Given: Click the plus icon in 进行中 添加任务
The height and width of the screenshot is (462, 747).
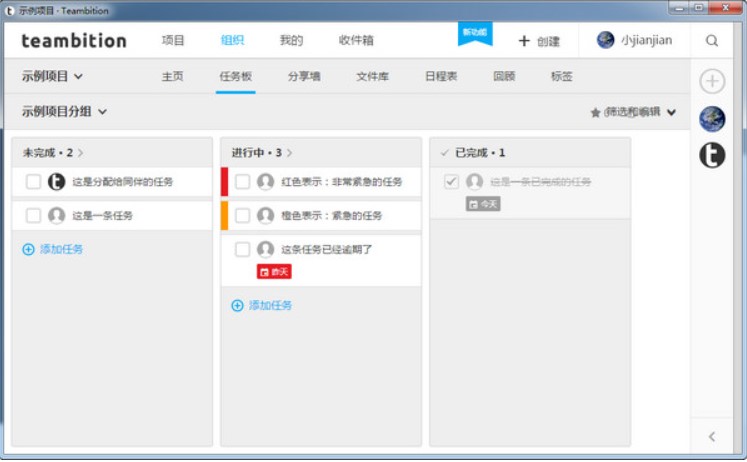Looking at the screenshot, I should coord(237,305).
